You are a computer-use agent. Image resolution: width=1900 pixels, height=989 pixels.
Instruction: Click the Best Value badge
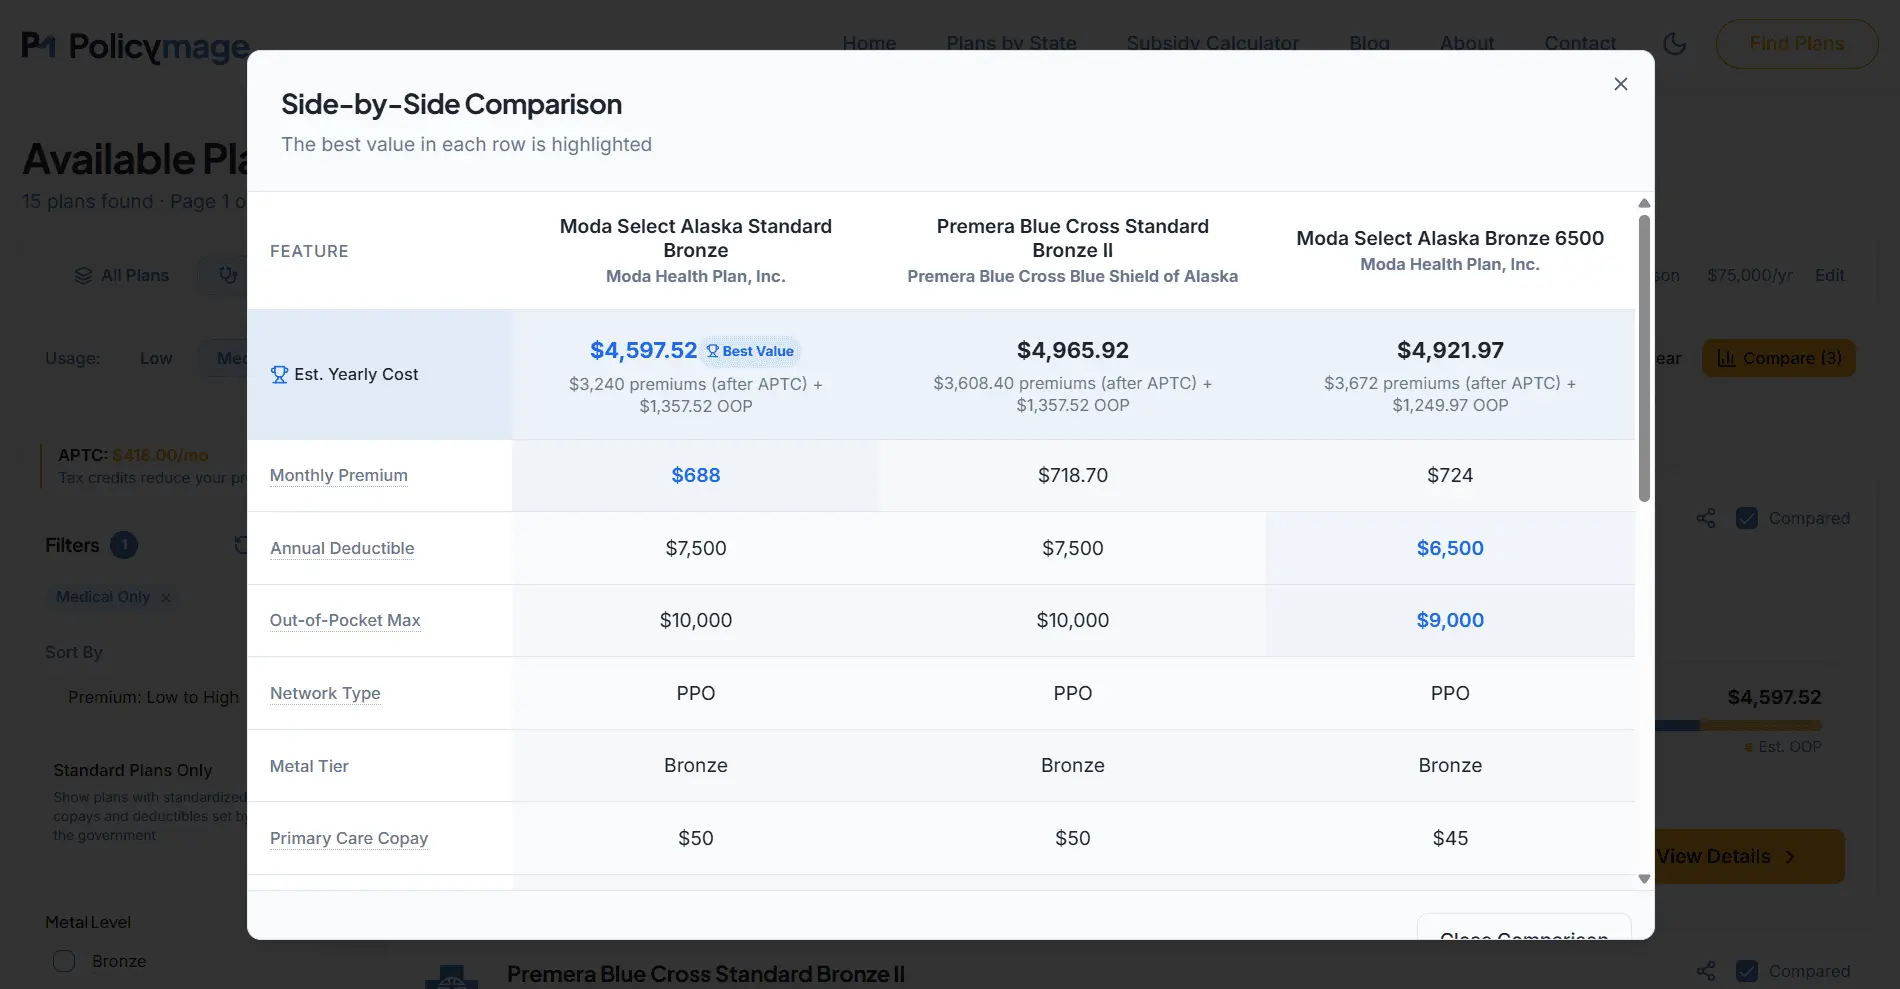click(750, 351)
